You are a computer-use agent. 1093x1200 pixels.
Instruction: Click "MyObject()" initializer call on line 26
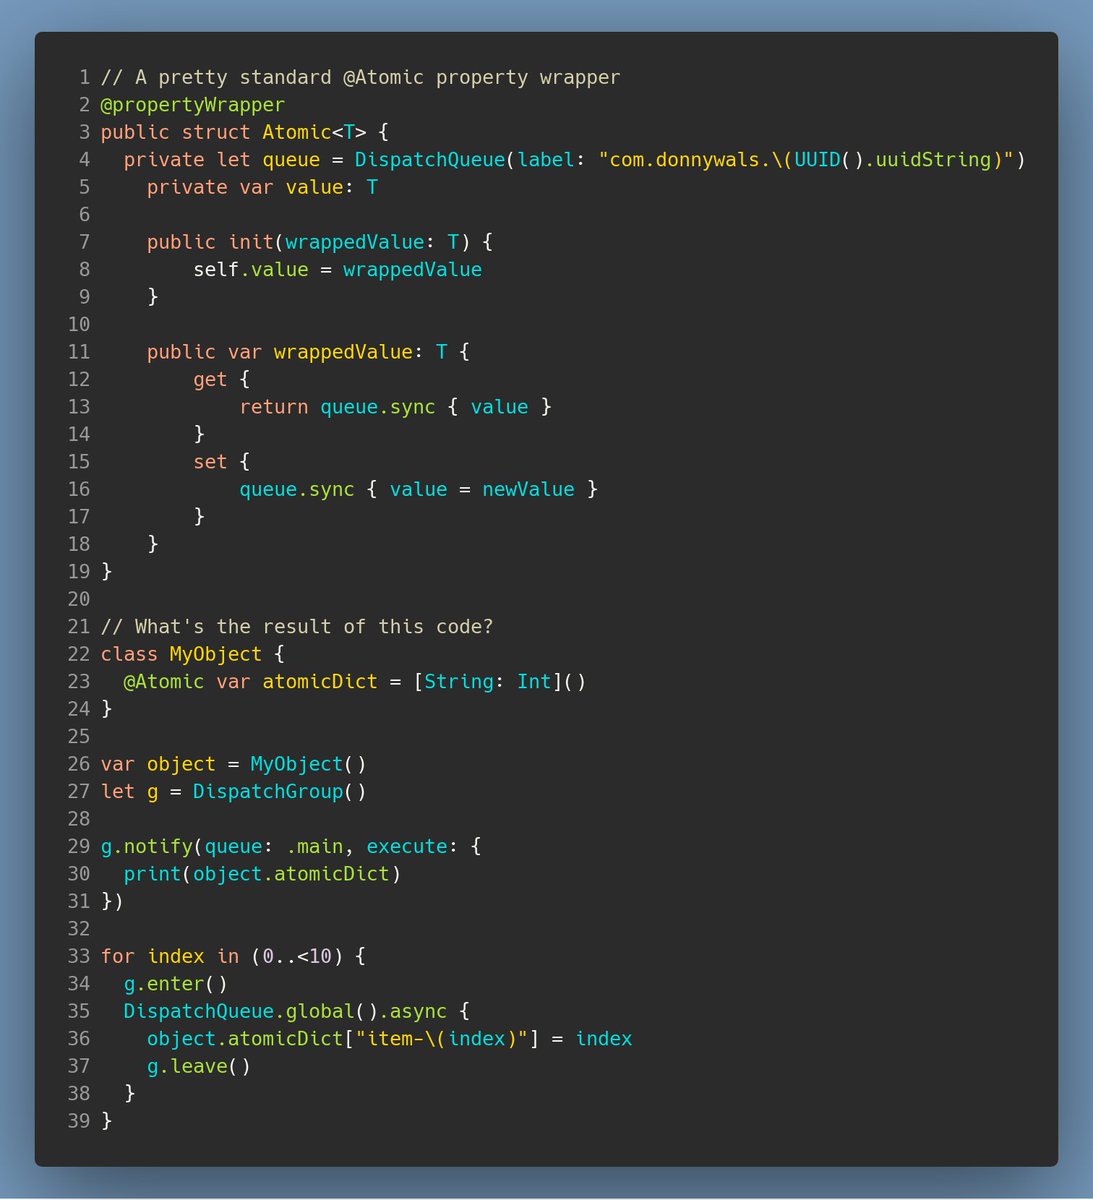(309, 765)
